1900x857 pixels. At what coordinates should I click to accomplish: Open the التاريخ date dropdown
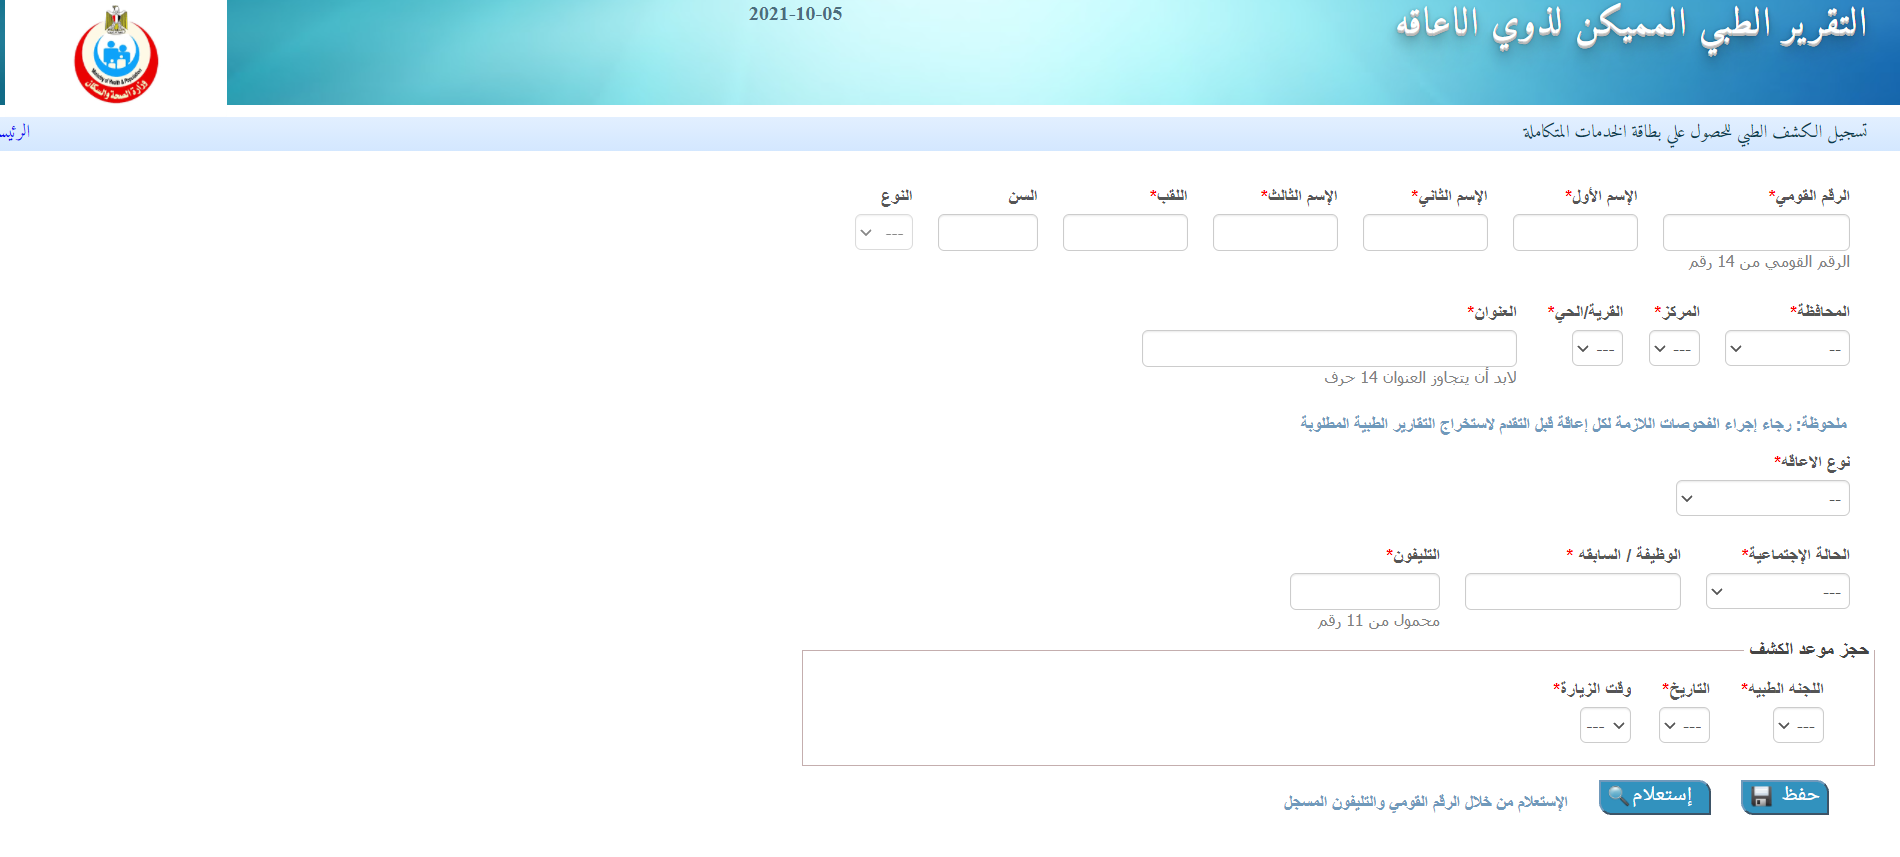click(x=1684, y=725)
